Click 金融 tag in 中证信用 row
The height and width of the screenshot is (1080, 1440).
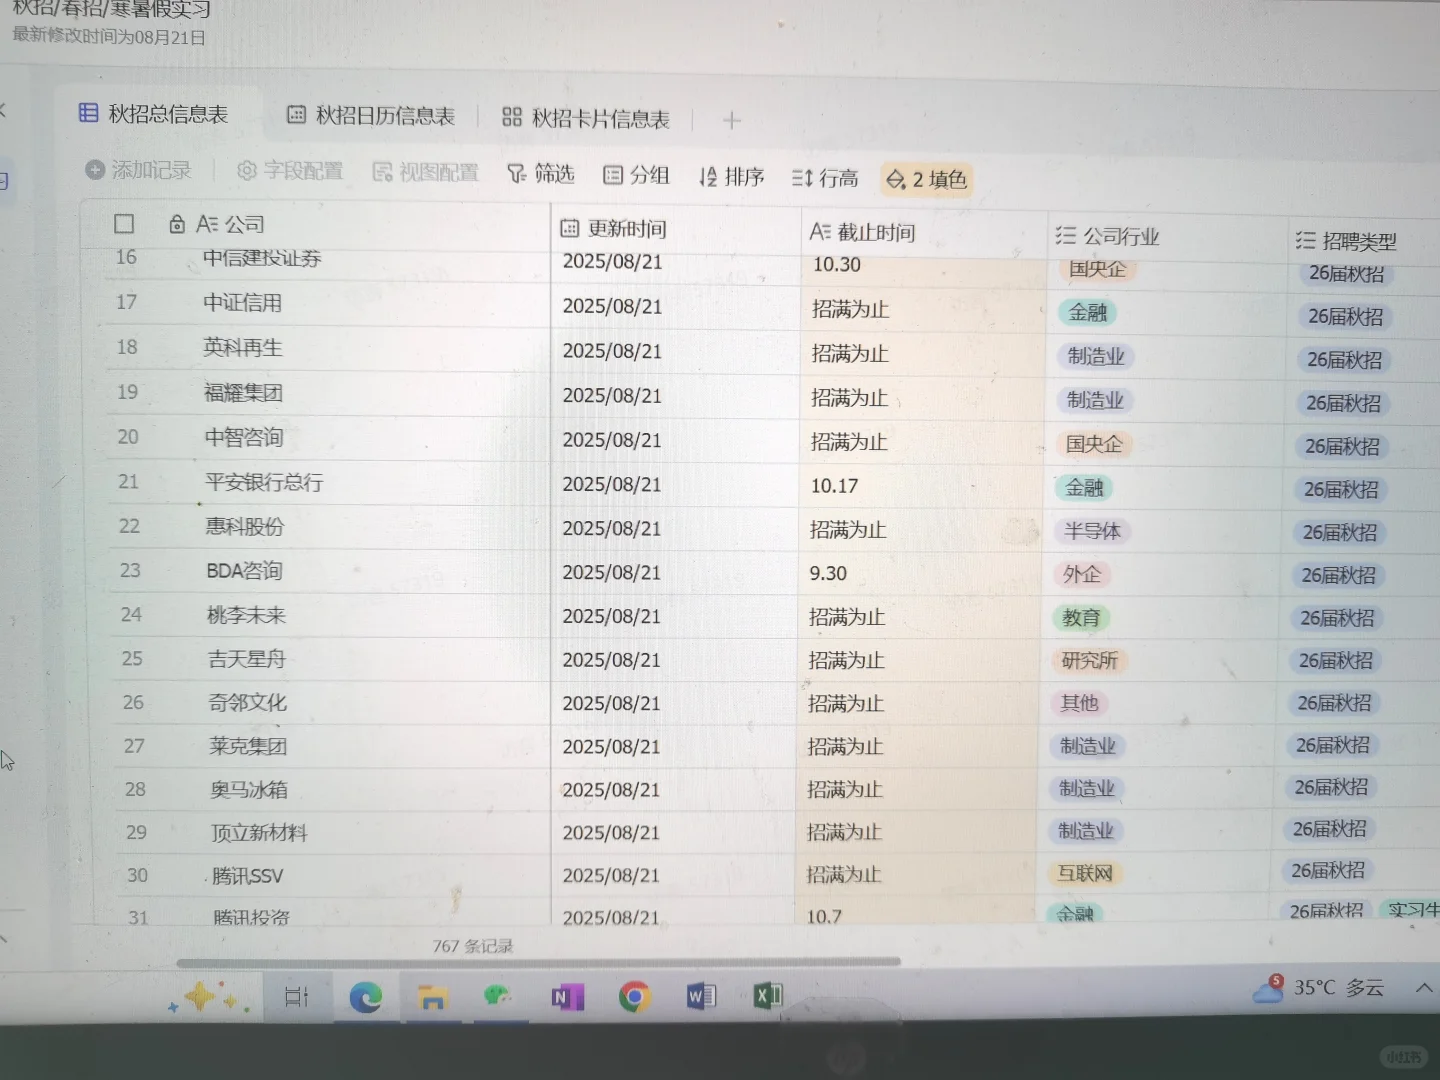tap(1088, 312)
